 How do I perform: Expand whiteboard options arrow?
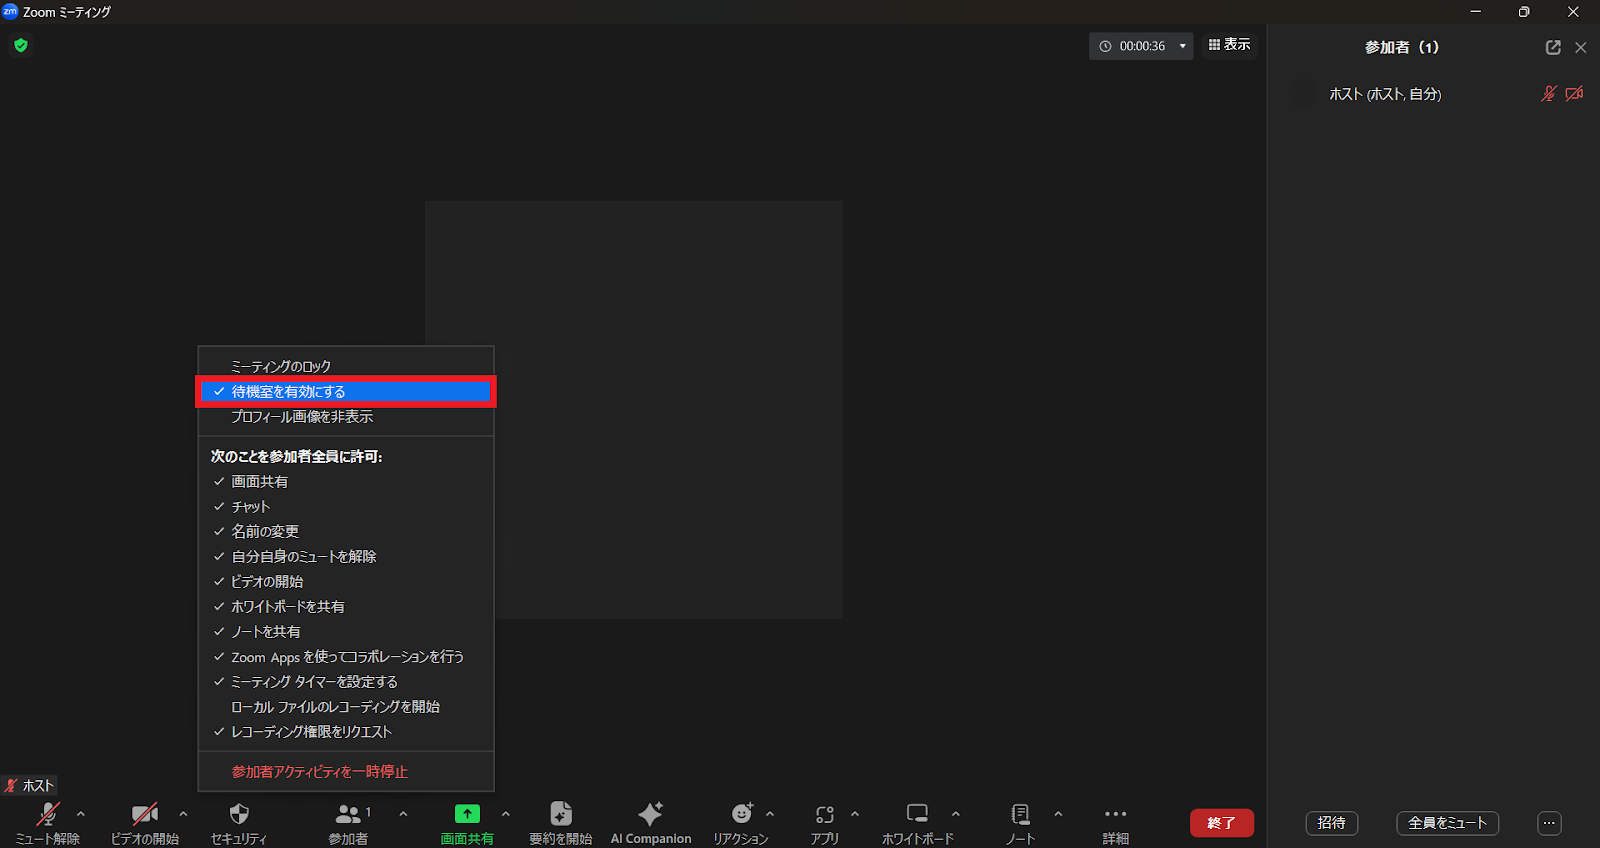coord(956,814)
